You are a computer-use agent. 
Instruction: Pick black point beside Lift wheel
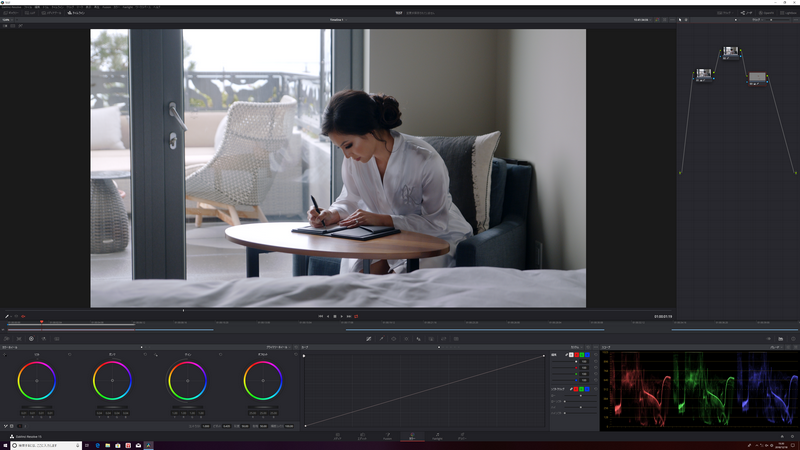tap(5, 354)
